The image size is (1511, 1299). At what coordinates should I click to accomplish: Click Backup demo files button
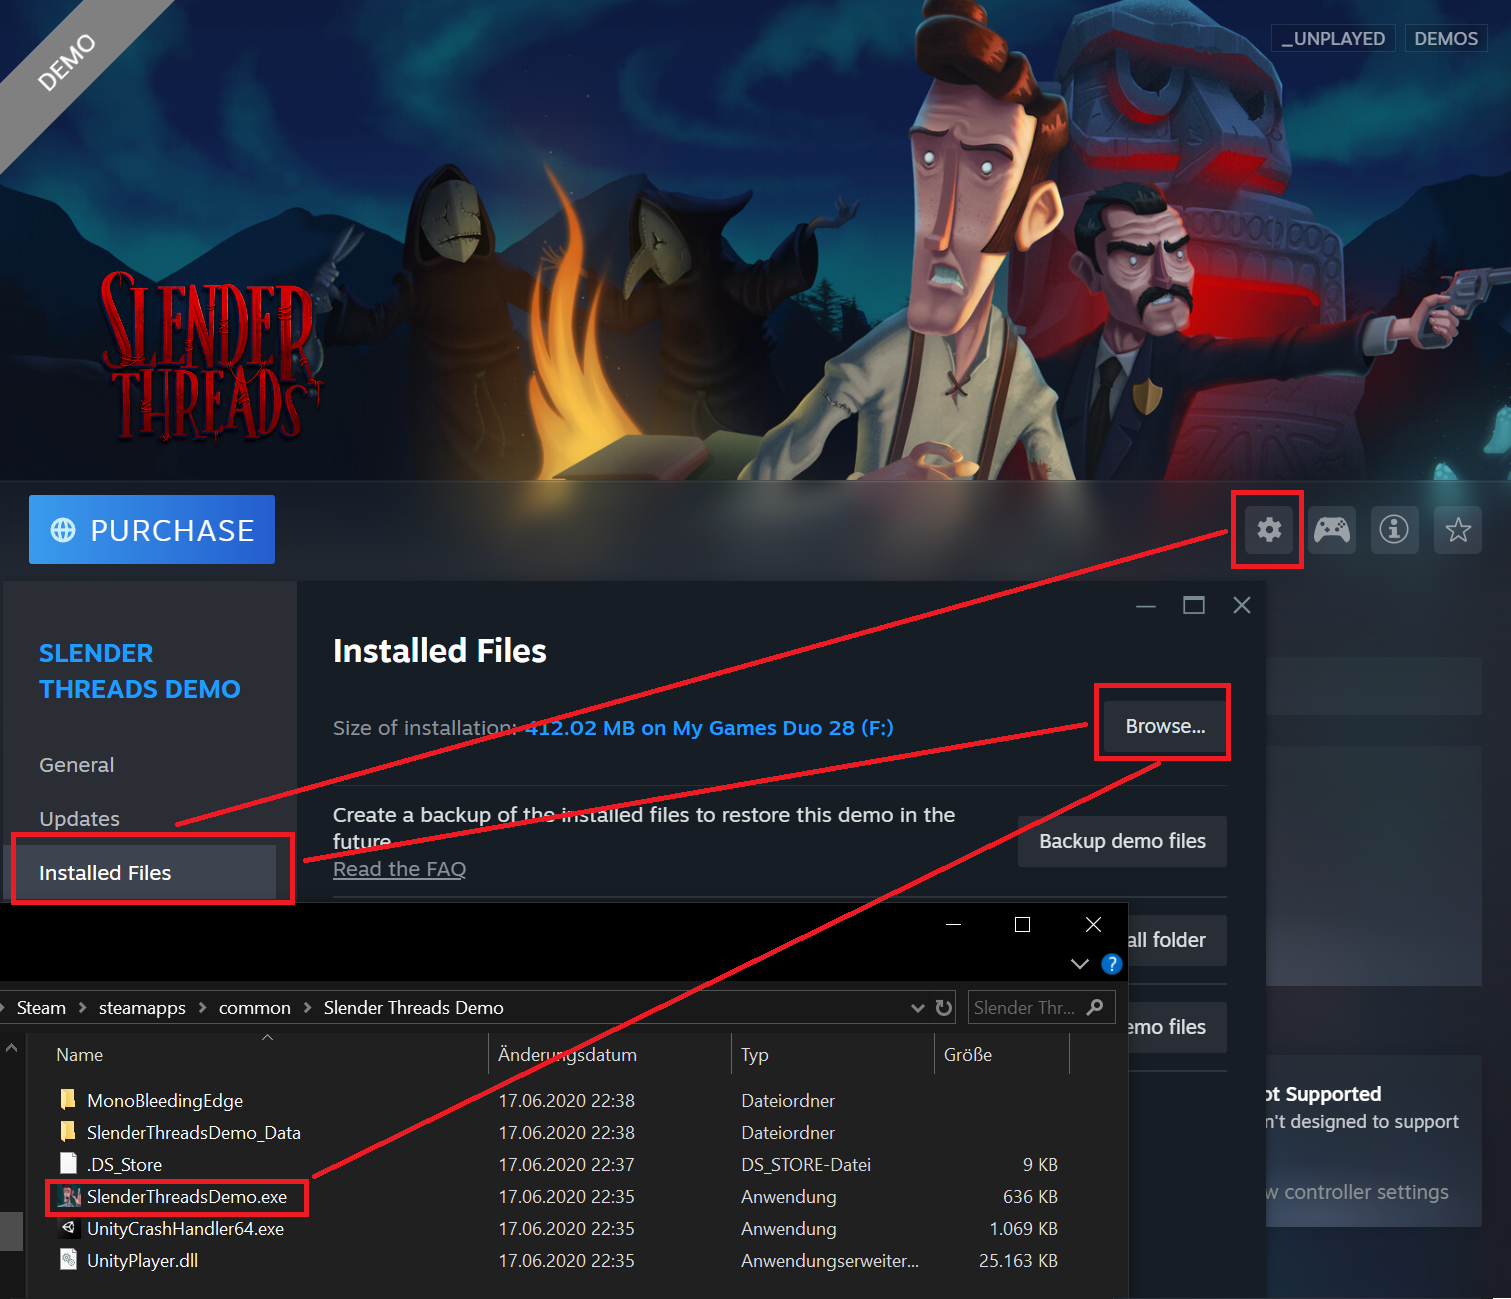pyautogui.click(x=1122, y=841)
